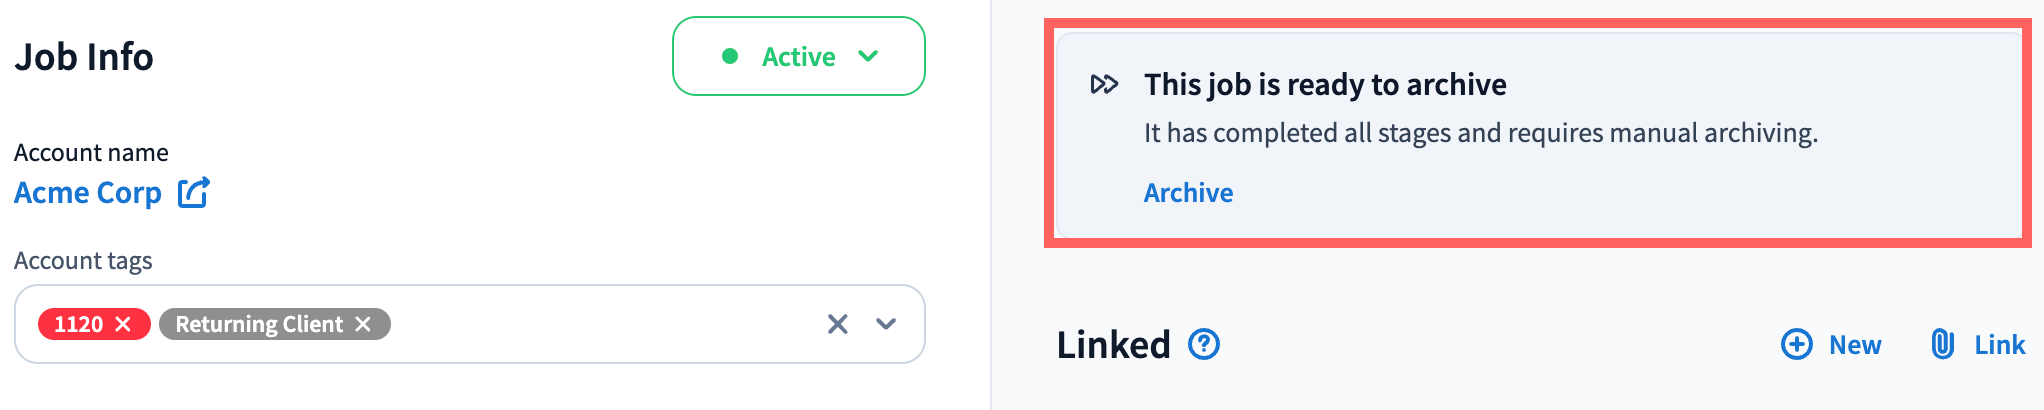
Task: Open the Acme Corp account link
Action: coord(88,192)
